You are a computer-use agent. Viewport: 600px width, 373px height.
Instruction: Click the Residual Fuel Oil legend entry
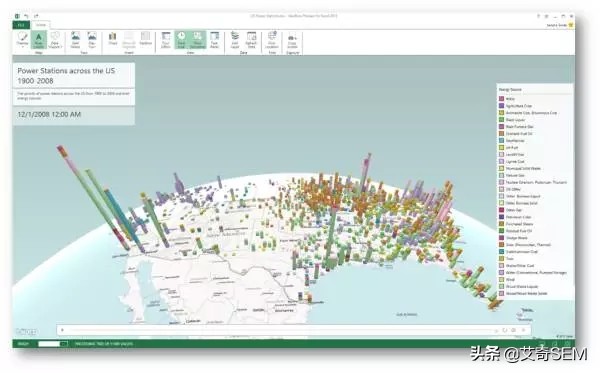pyautogui.click(x=515, y=231)
